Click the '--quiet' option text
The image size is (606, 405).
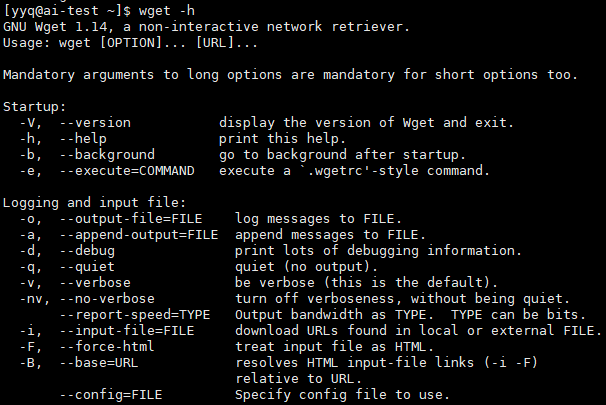coord(87,267)
